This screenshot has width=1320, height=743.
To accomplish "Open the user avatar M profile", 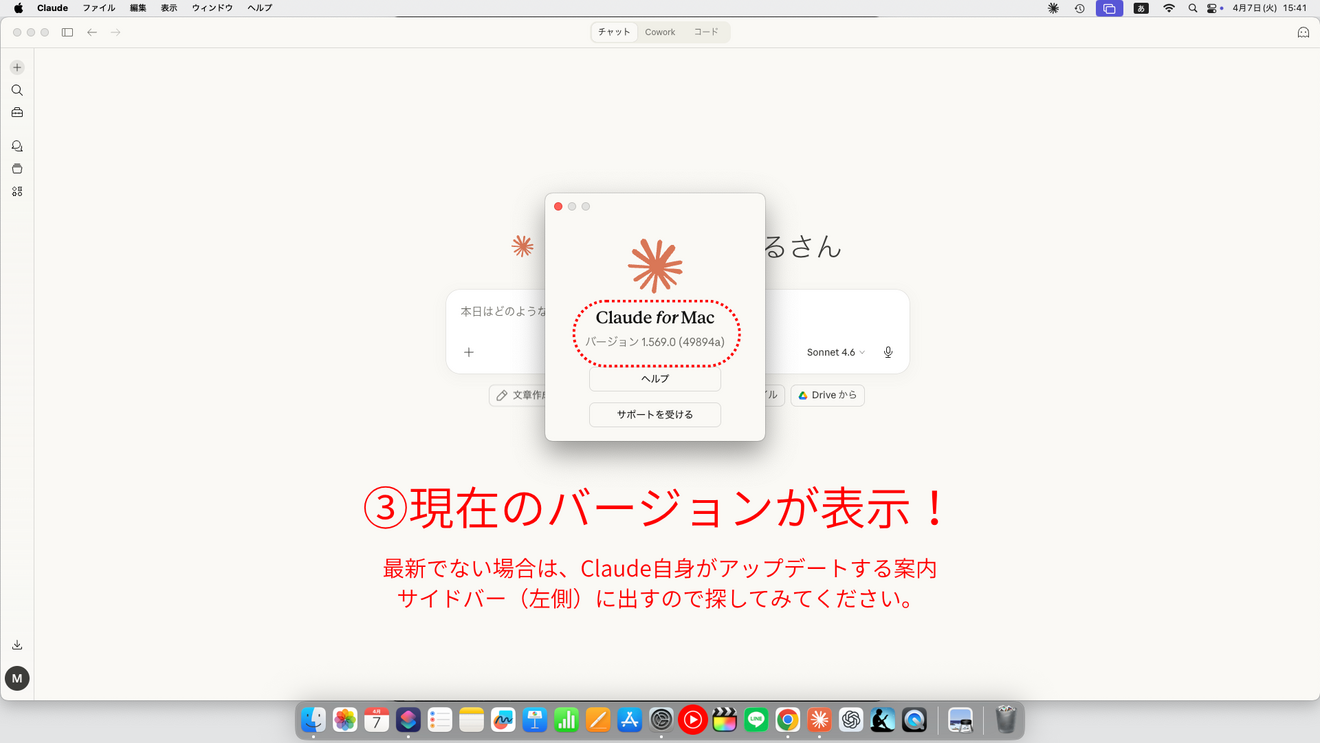I will (17, 678).
